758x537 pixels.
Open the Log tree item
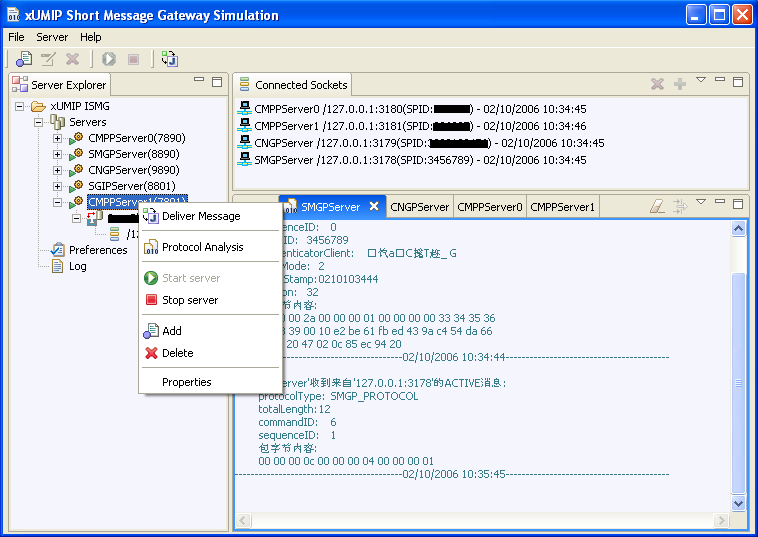point(77,266)
